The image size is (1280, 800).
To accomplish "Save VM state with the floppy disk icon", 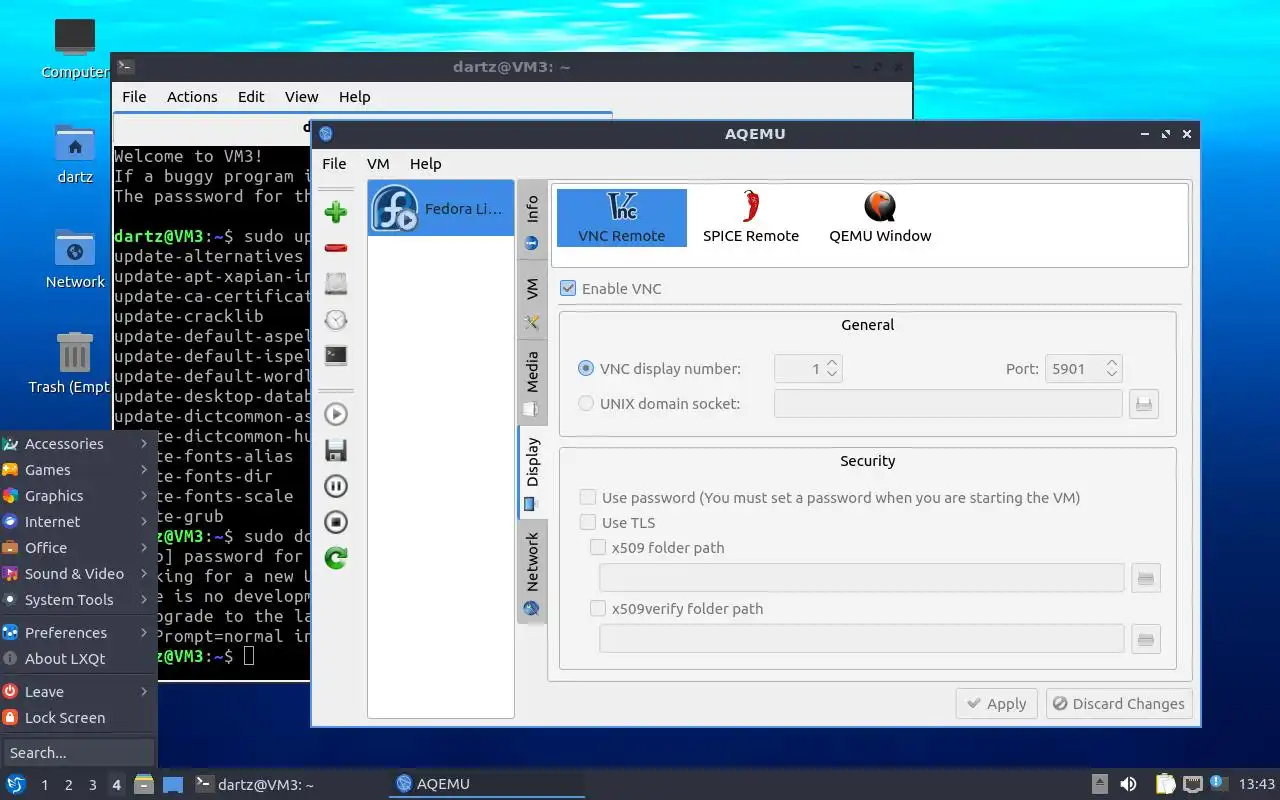I will [x=336, y=450].
